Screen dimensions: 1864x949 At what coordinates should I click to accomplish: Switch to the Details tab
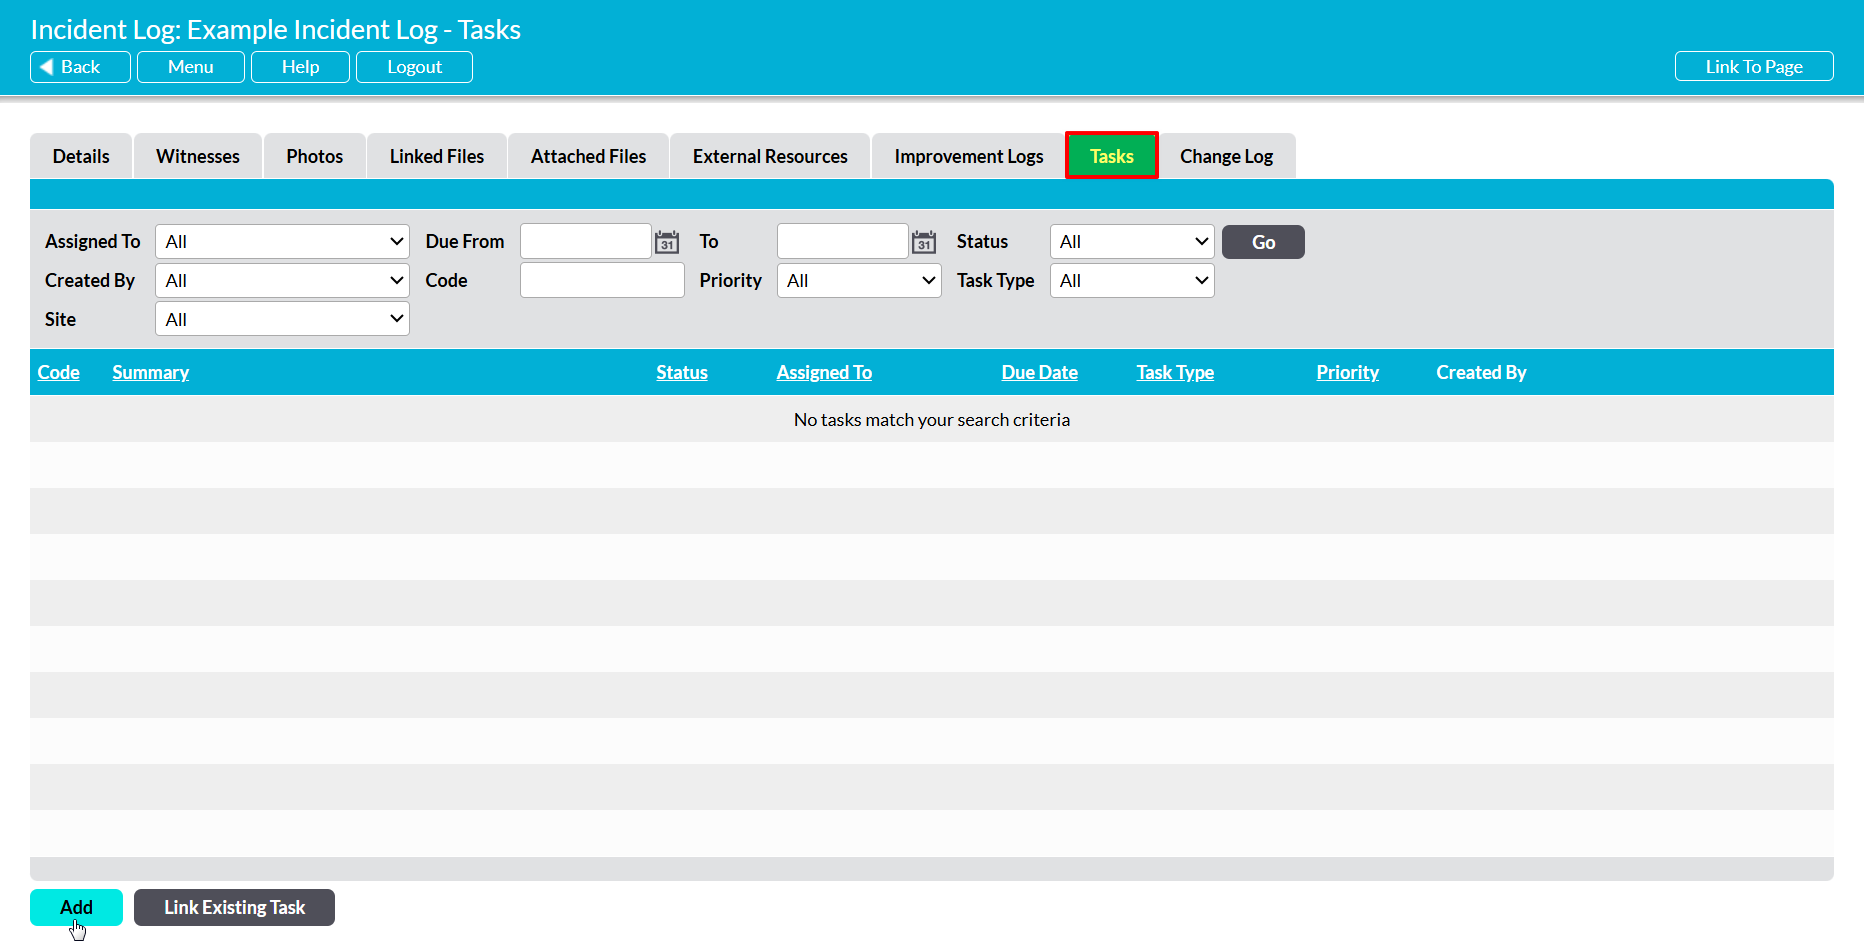[x=81, y=156]
